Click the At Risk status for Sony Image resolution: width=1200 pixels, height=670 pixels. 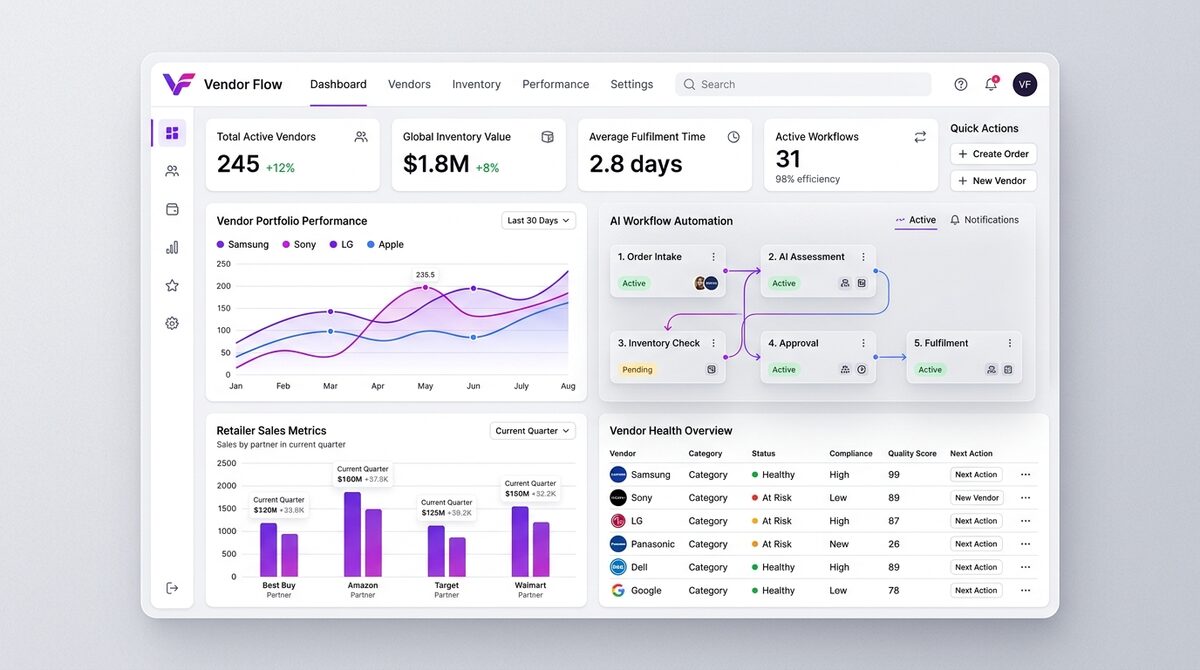(772, 498)
